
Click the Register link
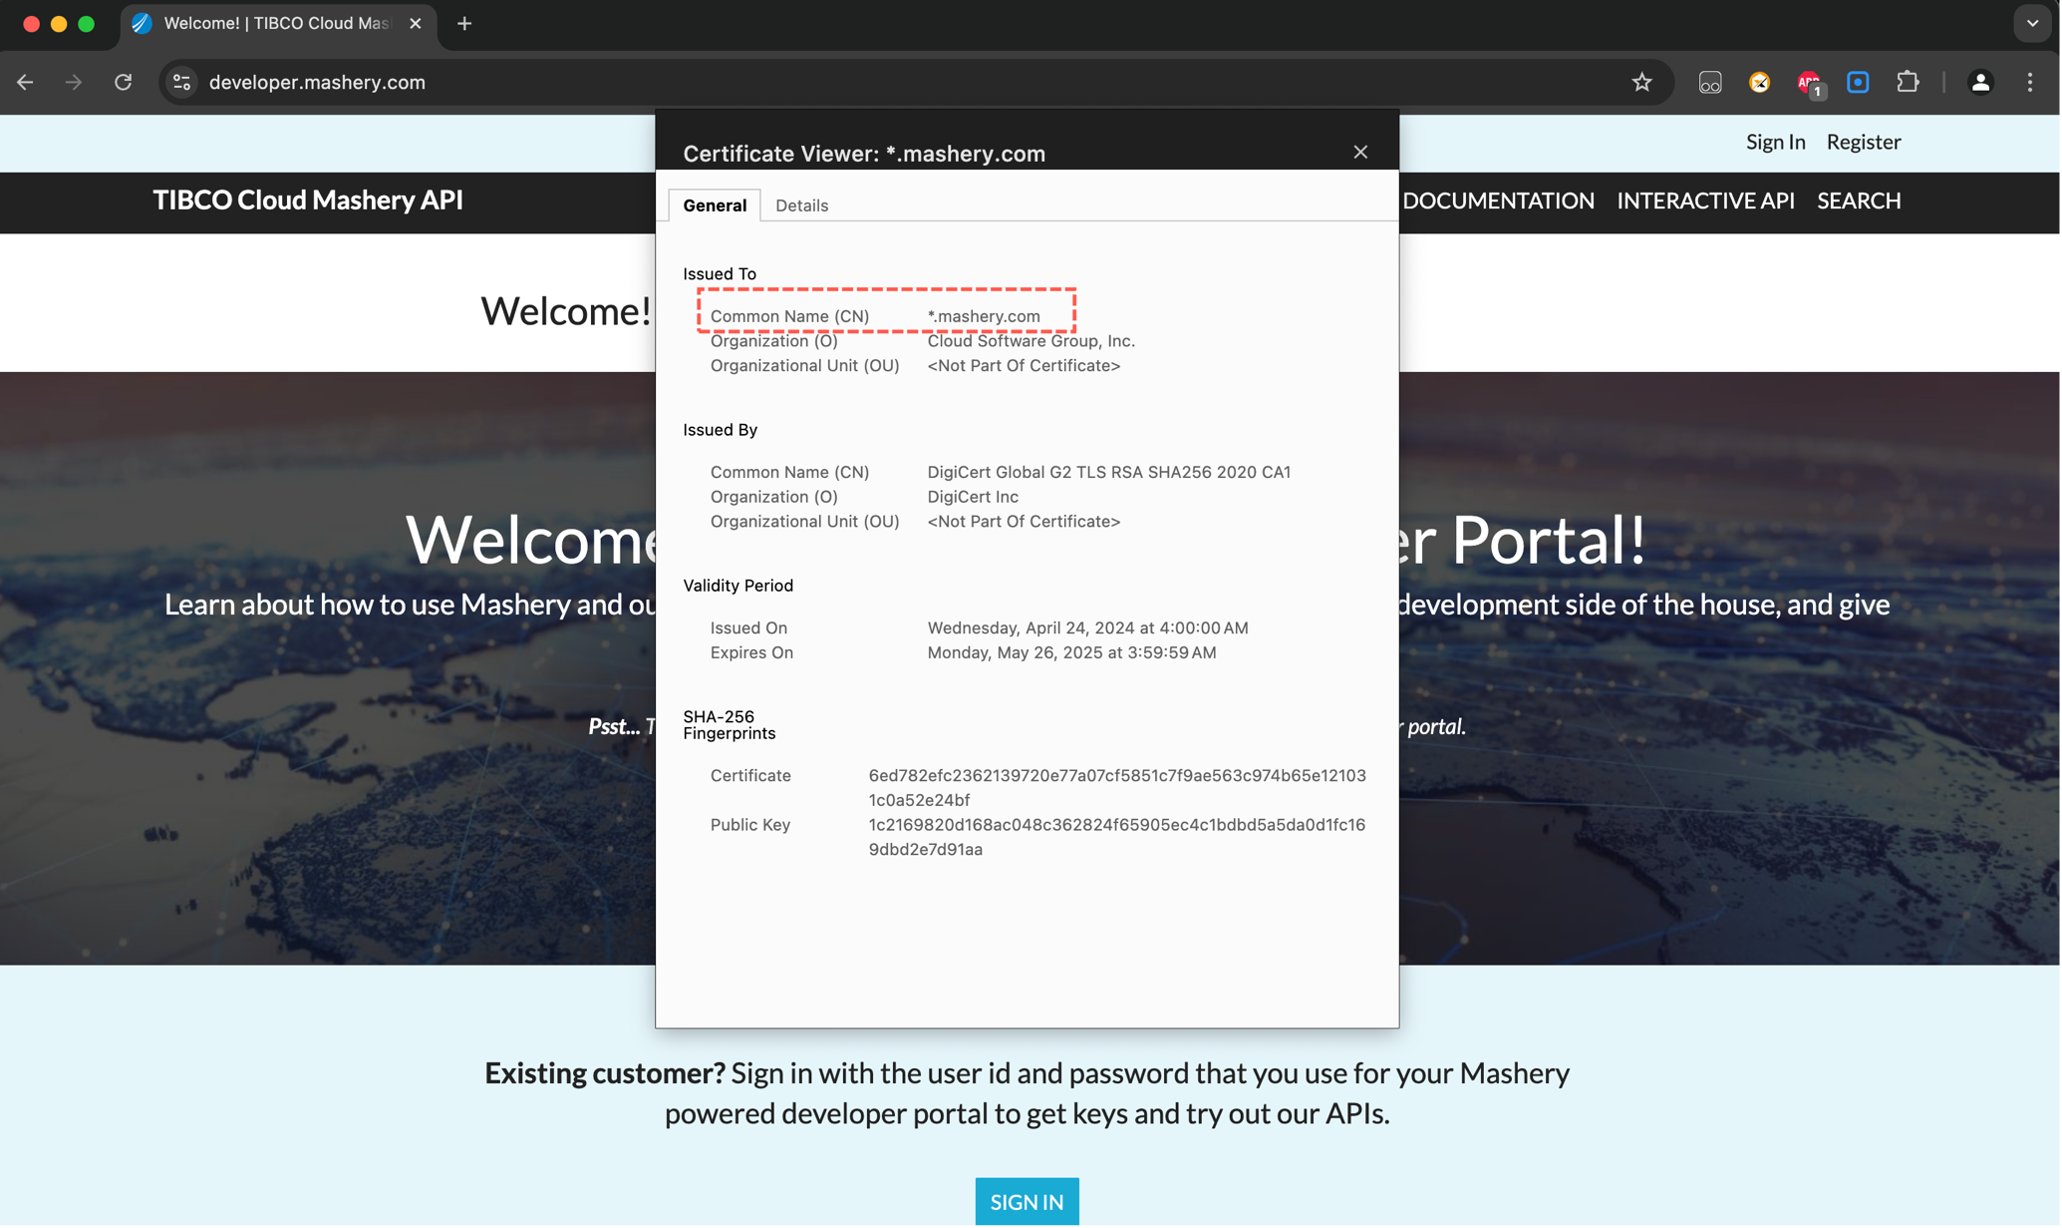1864,142
